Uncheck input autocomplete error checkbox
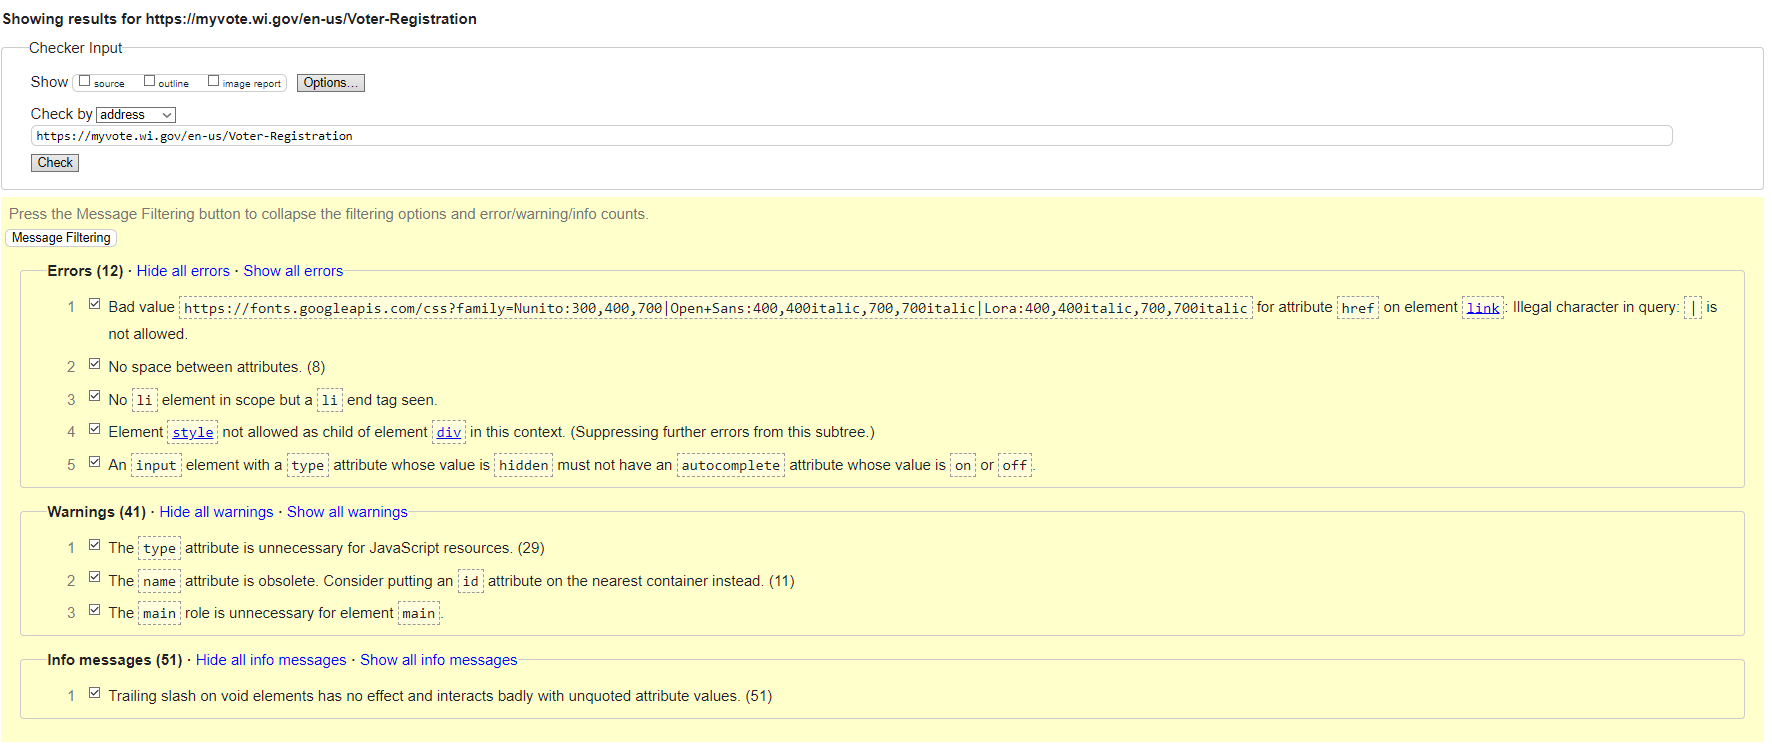Viewport: 1772px width, 745px height. coord(95,462)
